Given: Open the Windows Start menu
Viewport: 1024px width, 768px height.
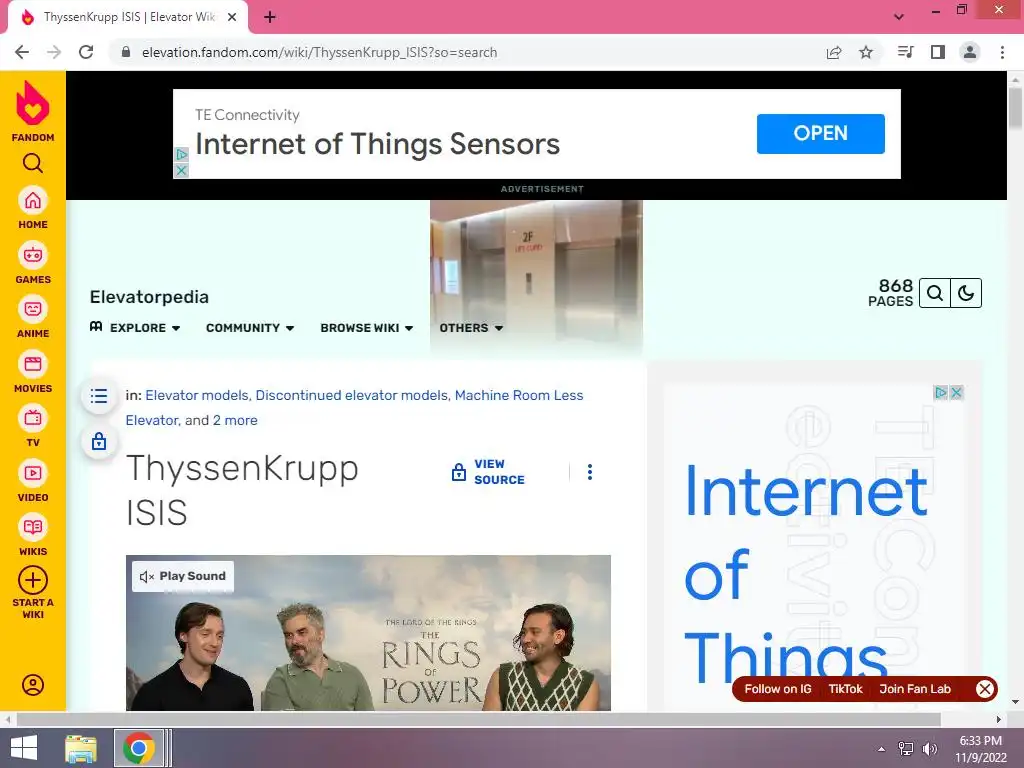Looking at the screenshot, I should (24, 748).
